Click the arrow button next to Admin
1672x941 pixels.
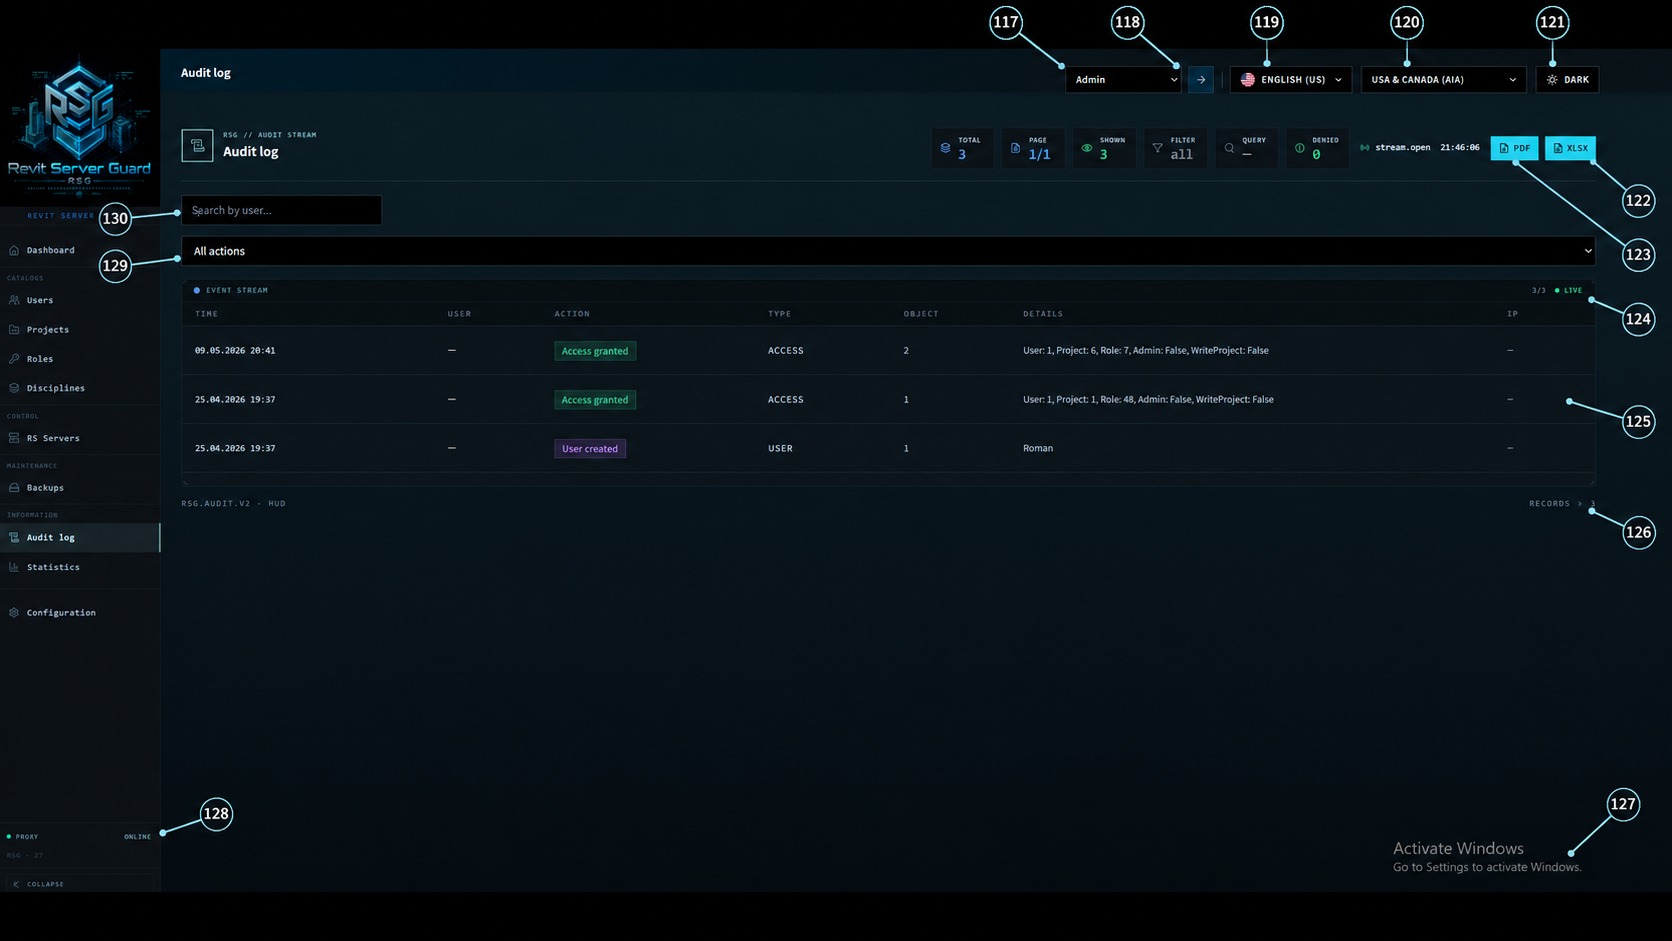pyautogui.click(x=1201, y=79)
